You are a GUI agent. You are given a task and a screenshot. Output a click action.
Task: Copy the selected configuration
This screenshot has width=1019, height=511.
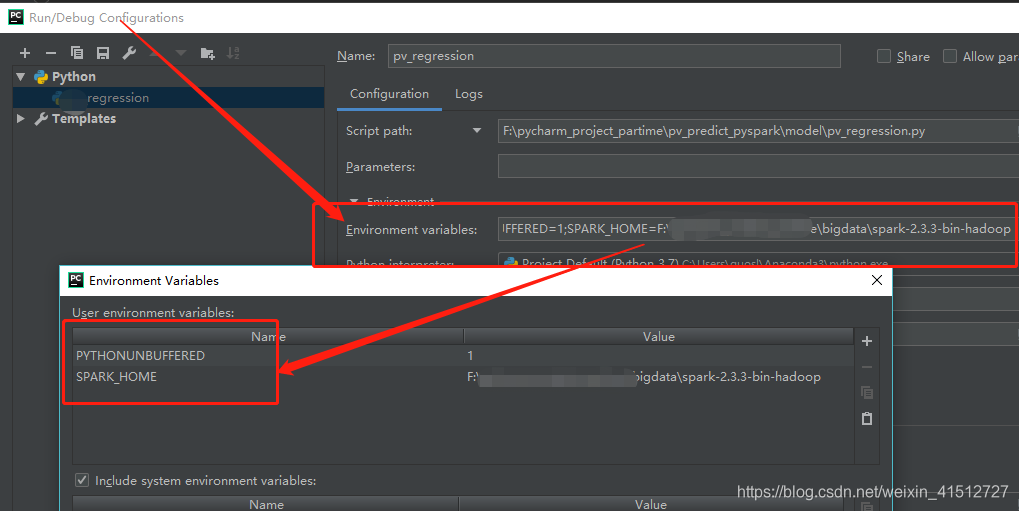(77, 53)
